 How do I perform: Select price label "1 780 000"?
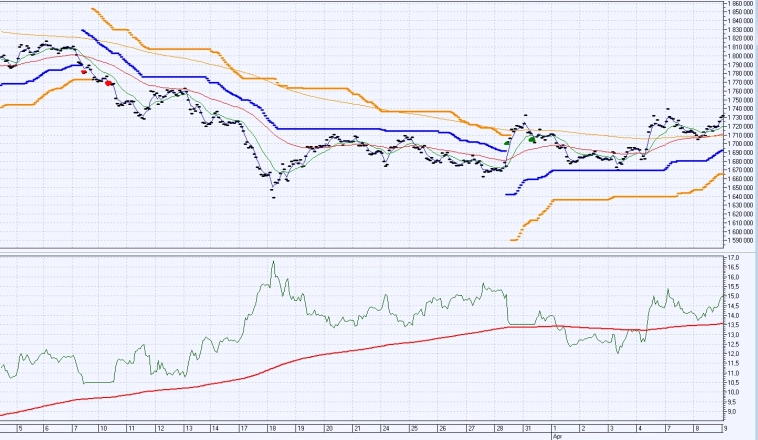(x=741, y=73)
